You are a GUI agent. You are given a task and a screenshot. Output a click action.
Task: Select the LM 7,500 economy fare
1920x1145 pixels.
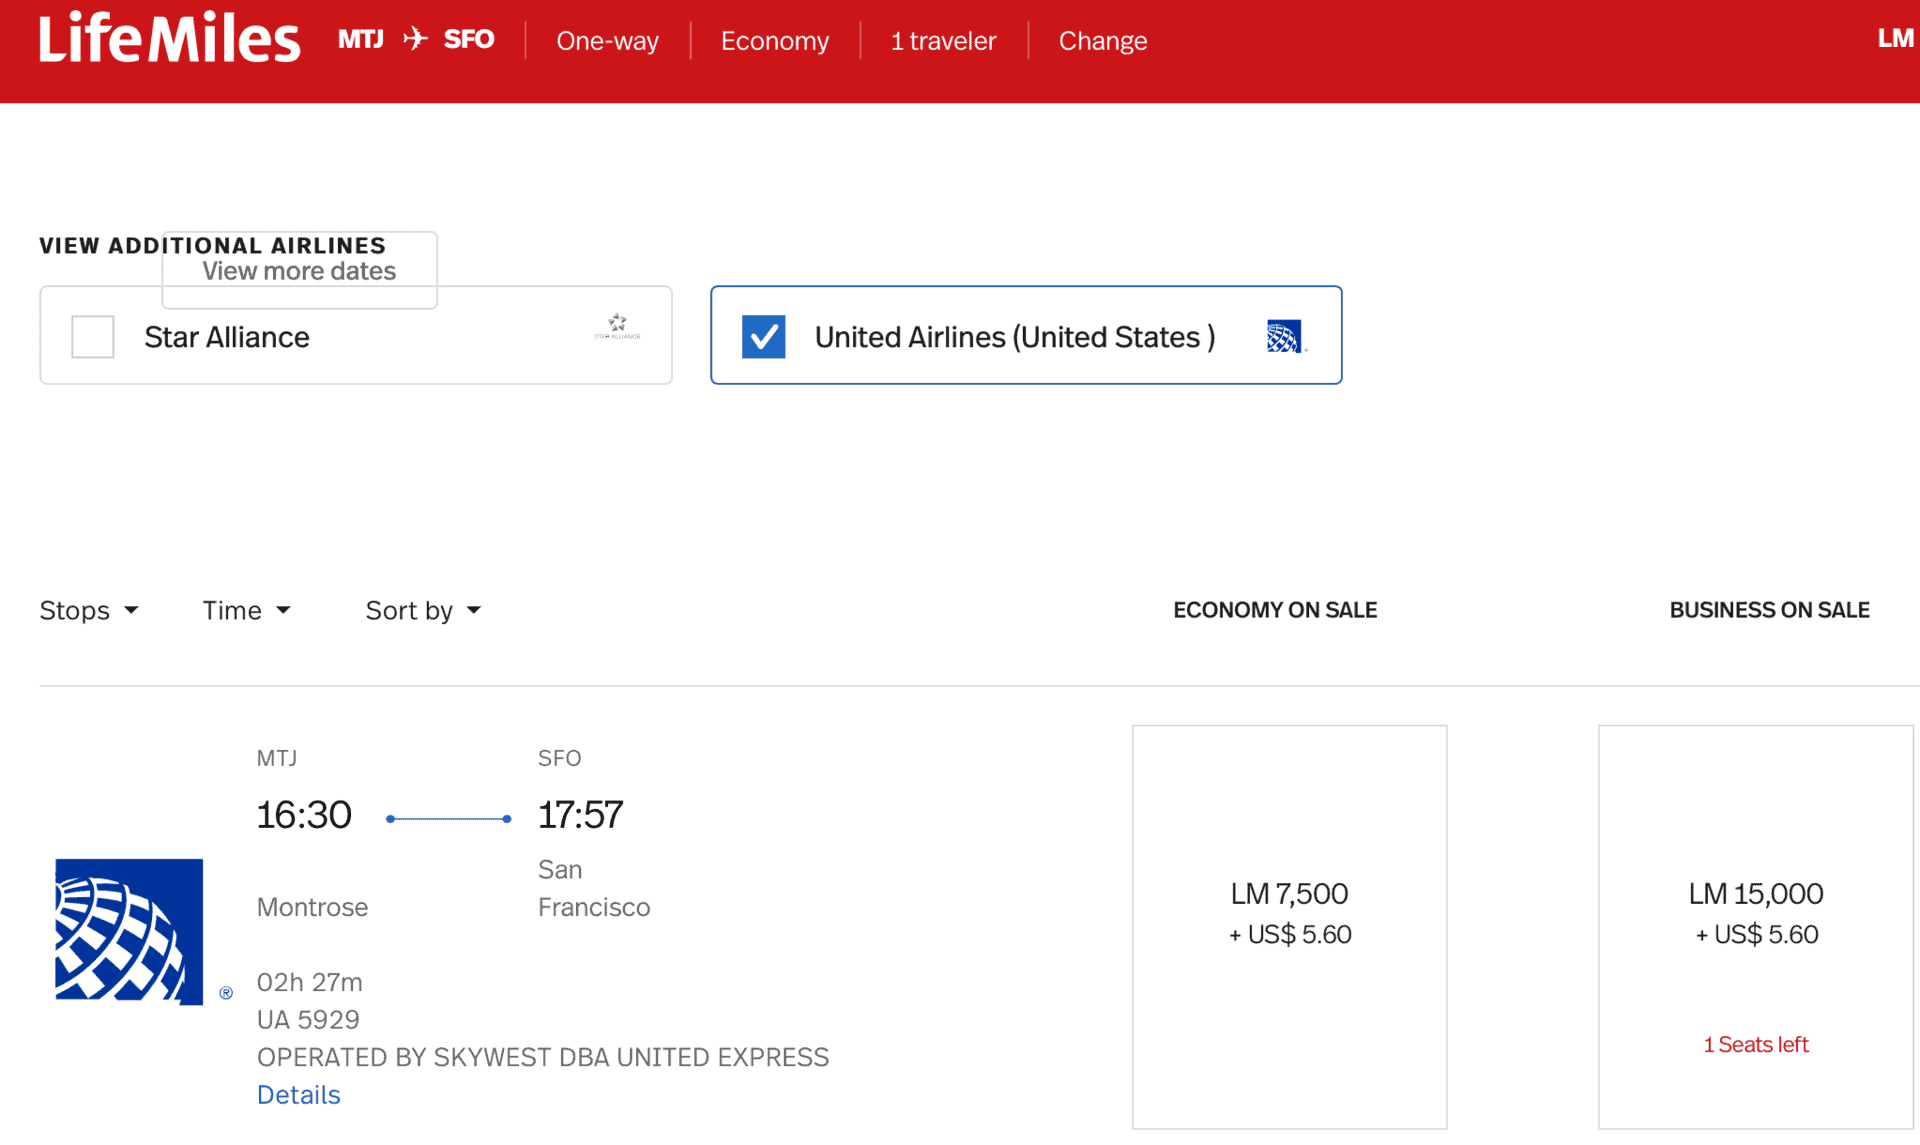click(x=1290, y=927)
